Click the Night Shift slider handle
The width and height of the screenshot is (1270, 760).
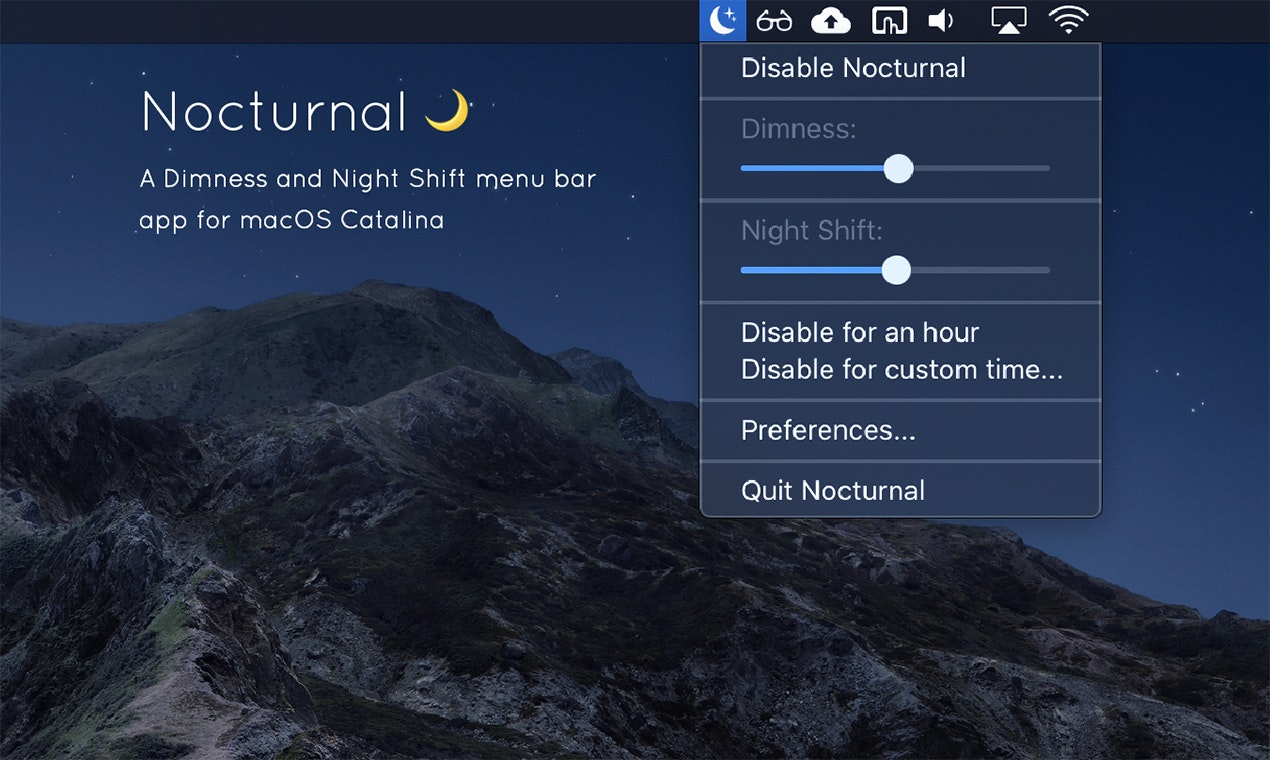[x=896, y=271]
